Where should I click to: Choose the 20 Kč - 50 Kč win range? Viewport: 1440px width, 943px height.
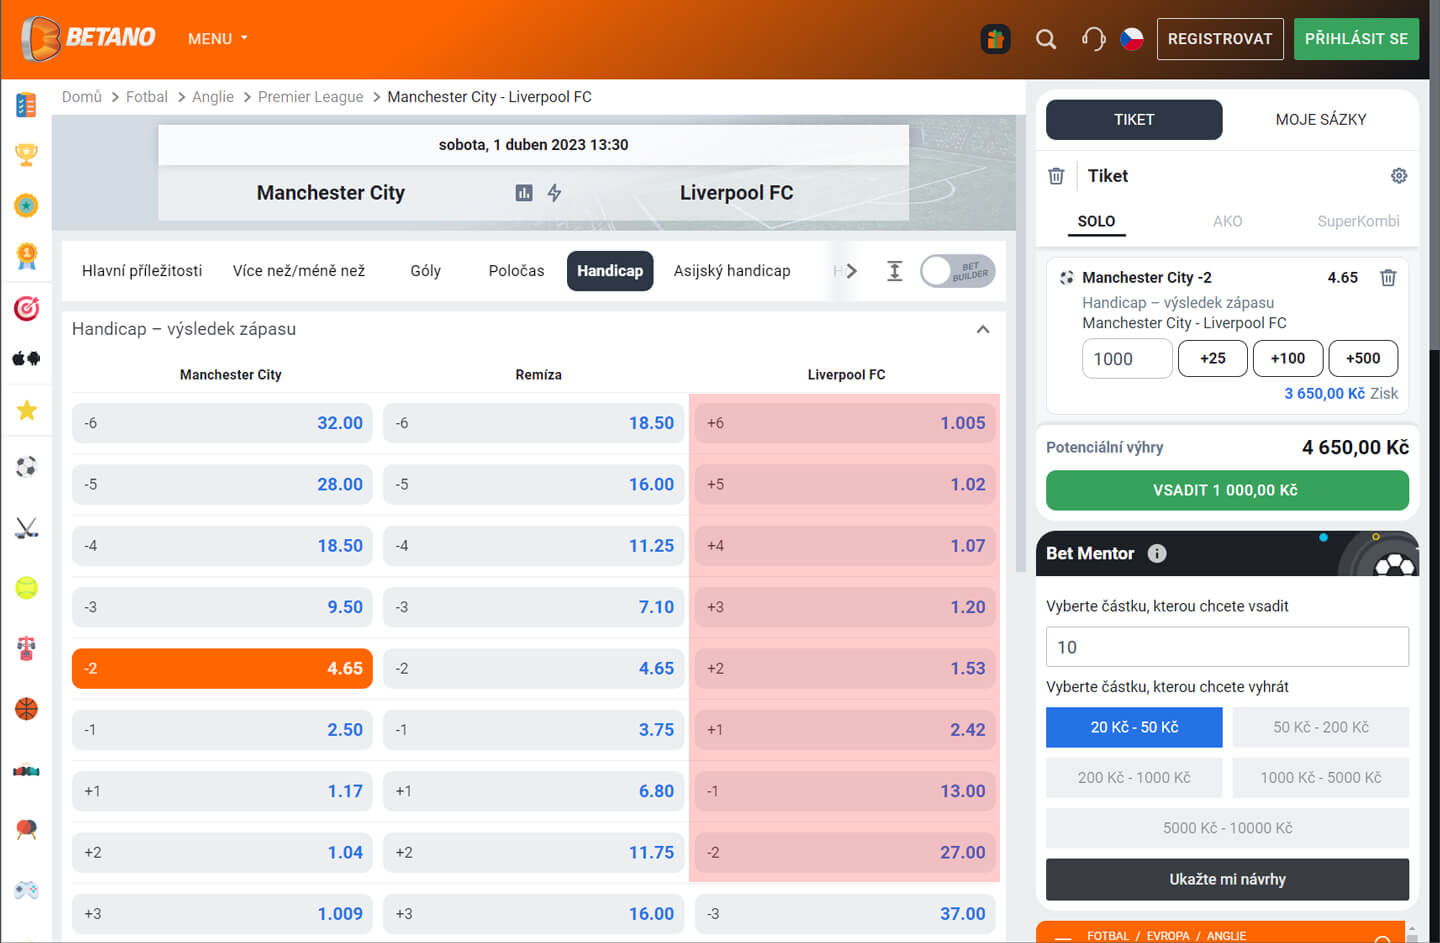click(x=1134, y=728)
